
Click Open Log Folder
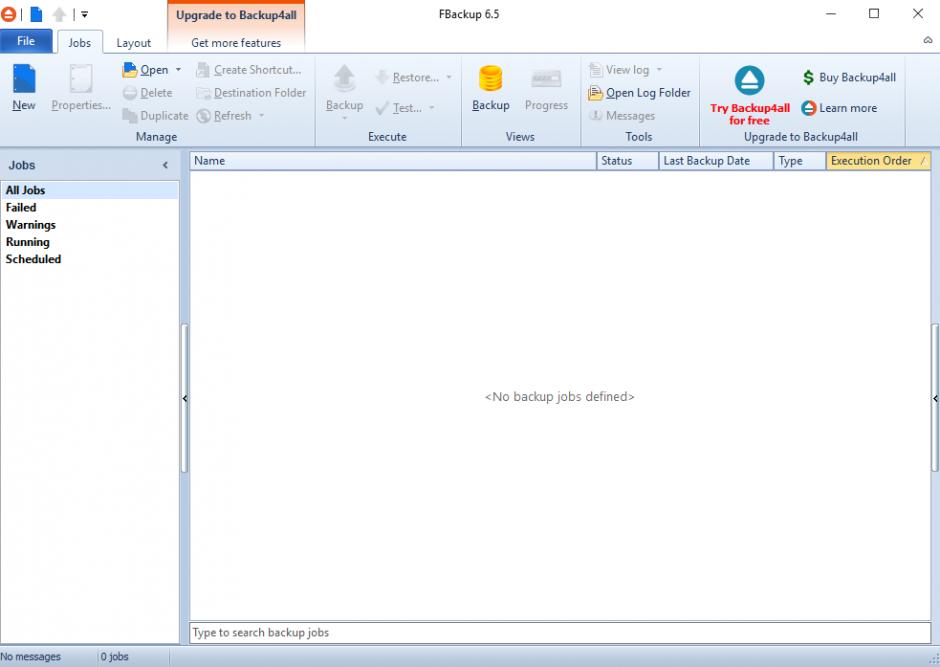click(x=640, y=93)
